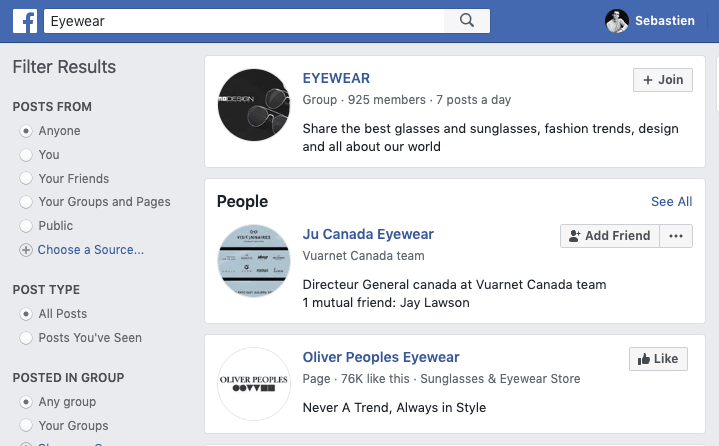This screenshot has width=719, height=446.
Task: Click '1 mutual friend: Jay Lawson' text
Action: 386,303
